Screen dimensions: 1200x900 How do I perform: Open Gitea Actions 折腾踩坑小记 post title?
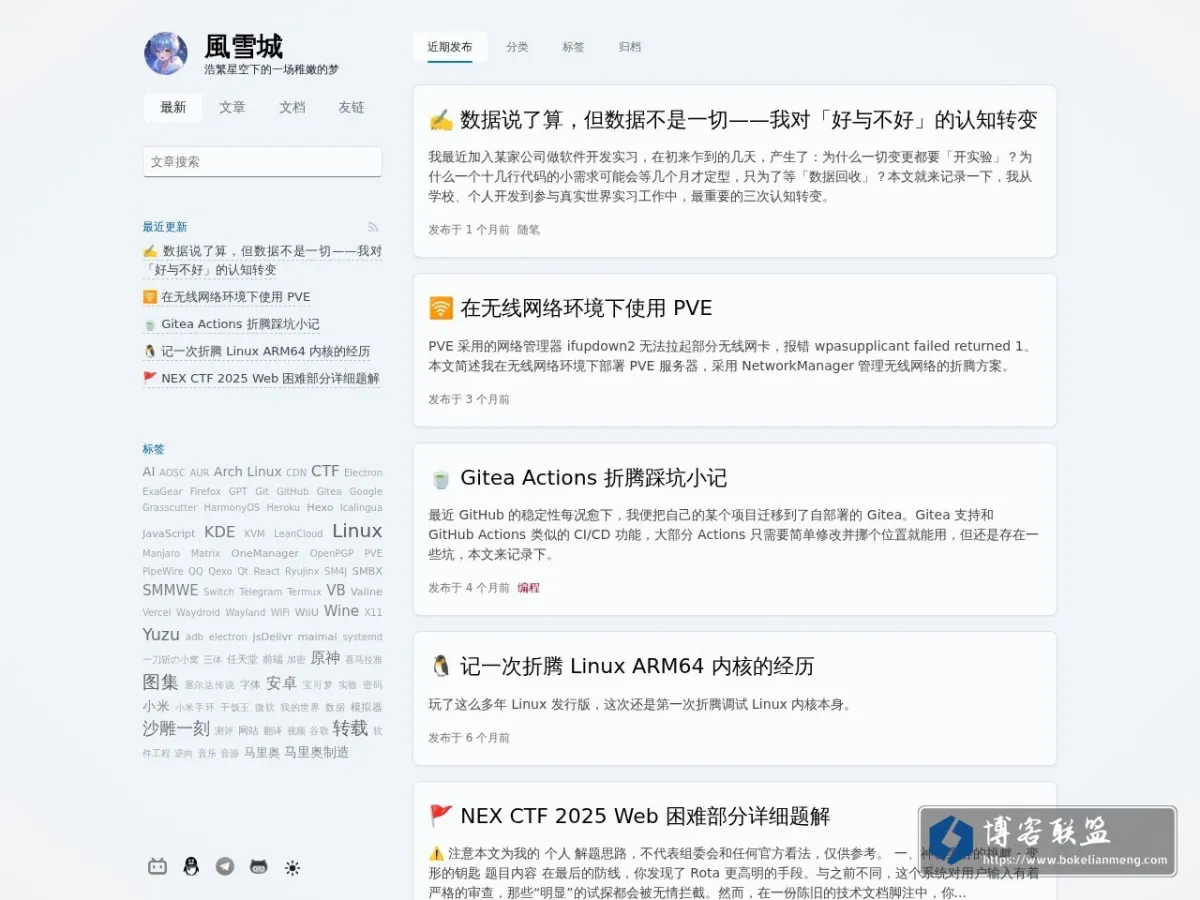coord(593,478)
